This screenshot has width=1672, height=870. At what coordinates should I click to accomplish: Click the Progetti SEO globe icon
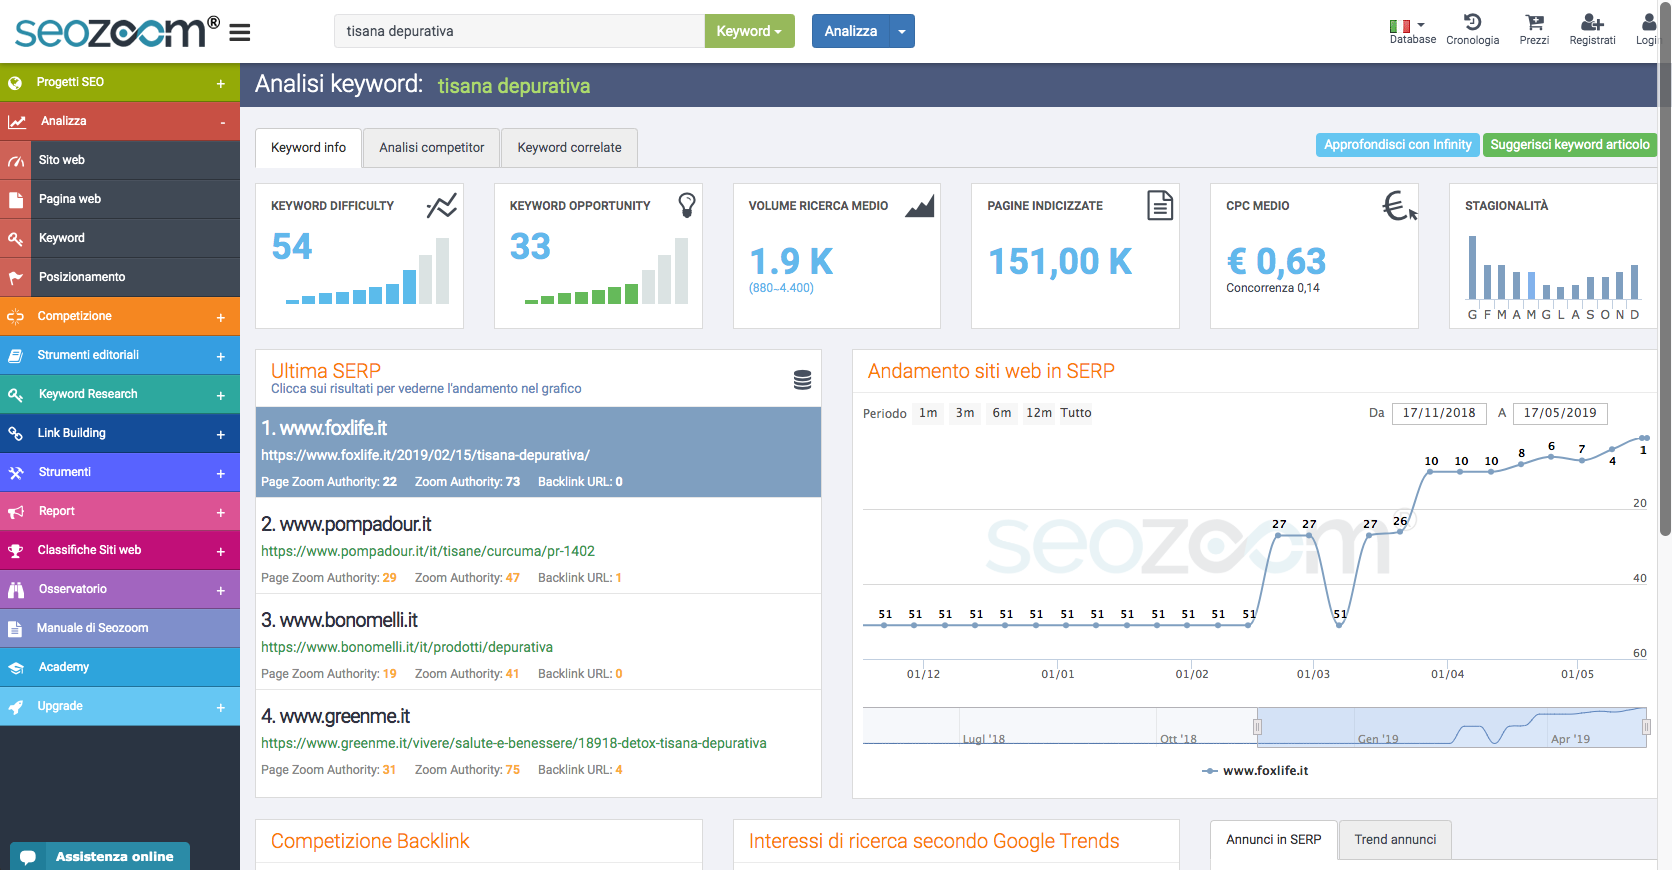tap(16, 83)
